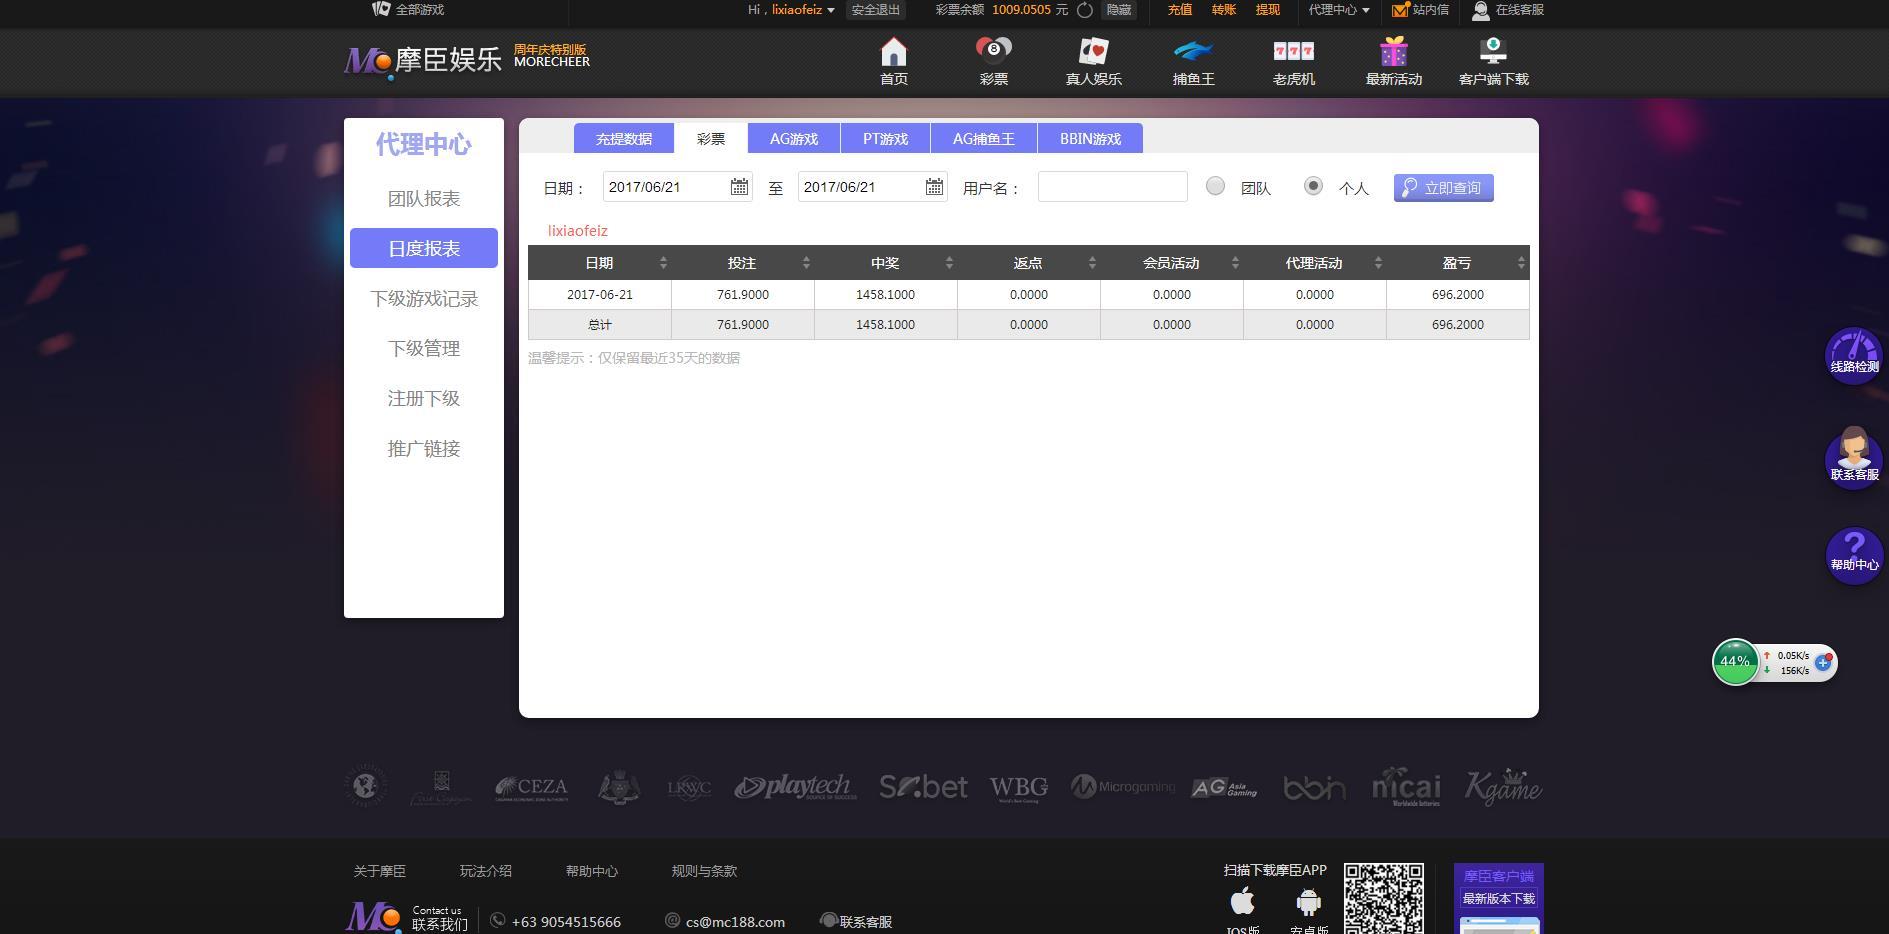Expand the 代理中心 dropdown in top bar

coord(1338,11)
